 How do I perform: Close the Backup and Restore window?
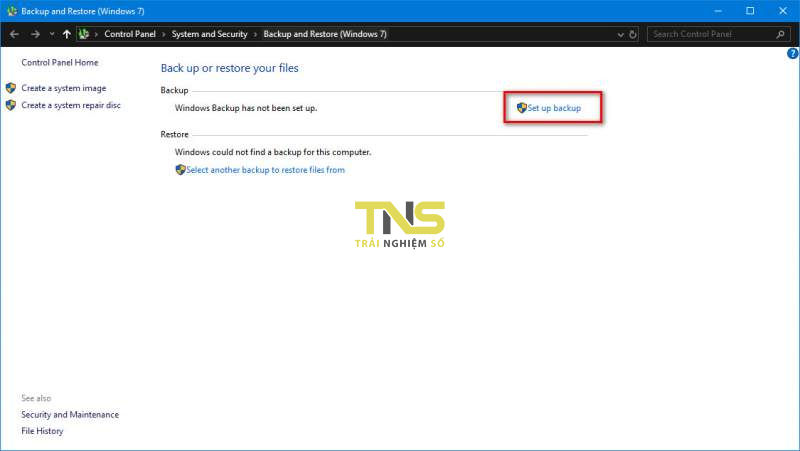click(783, 11)
